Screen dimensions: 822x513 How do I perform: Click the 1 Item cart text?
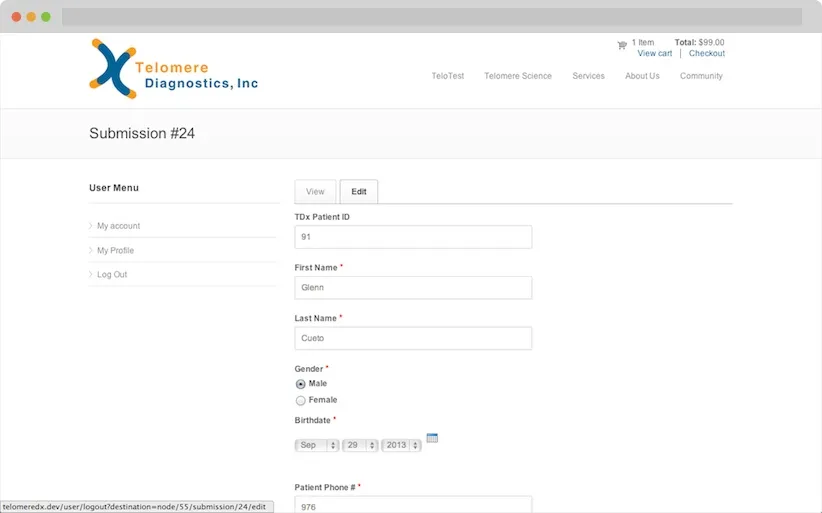point(643,42)
